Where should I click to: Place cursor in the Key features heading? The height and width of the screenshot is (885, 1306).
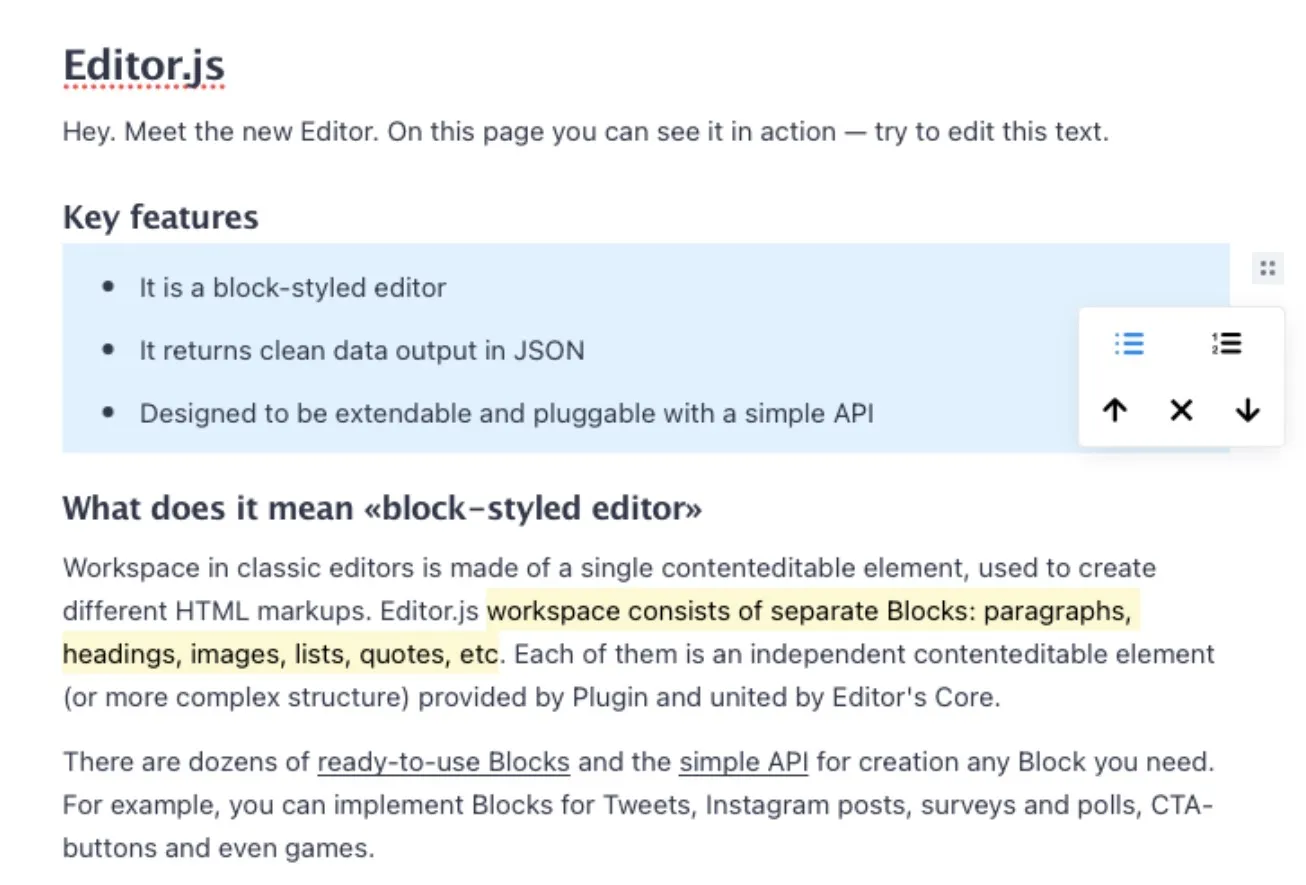click(x=161, y=217)
